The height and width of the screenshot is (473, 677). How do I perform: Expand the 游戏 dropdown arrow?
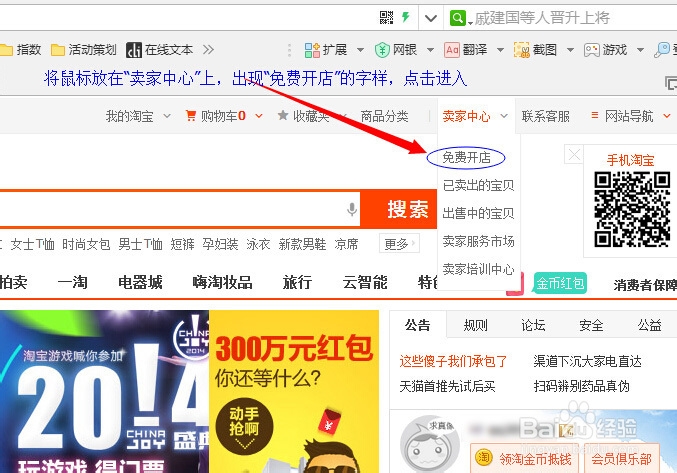click(x=640, y=50)
